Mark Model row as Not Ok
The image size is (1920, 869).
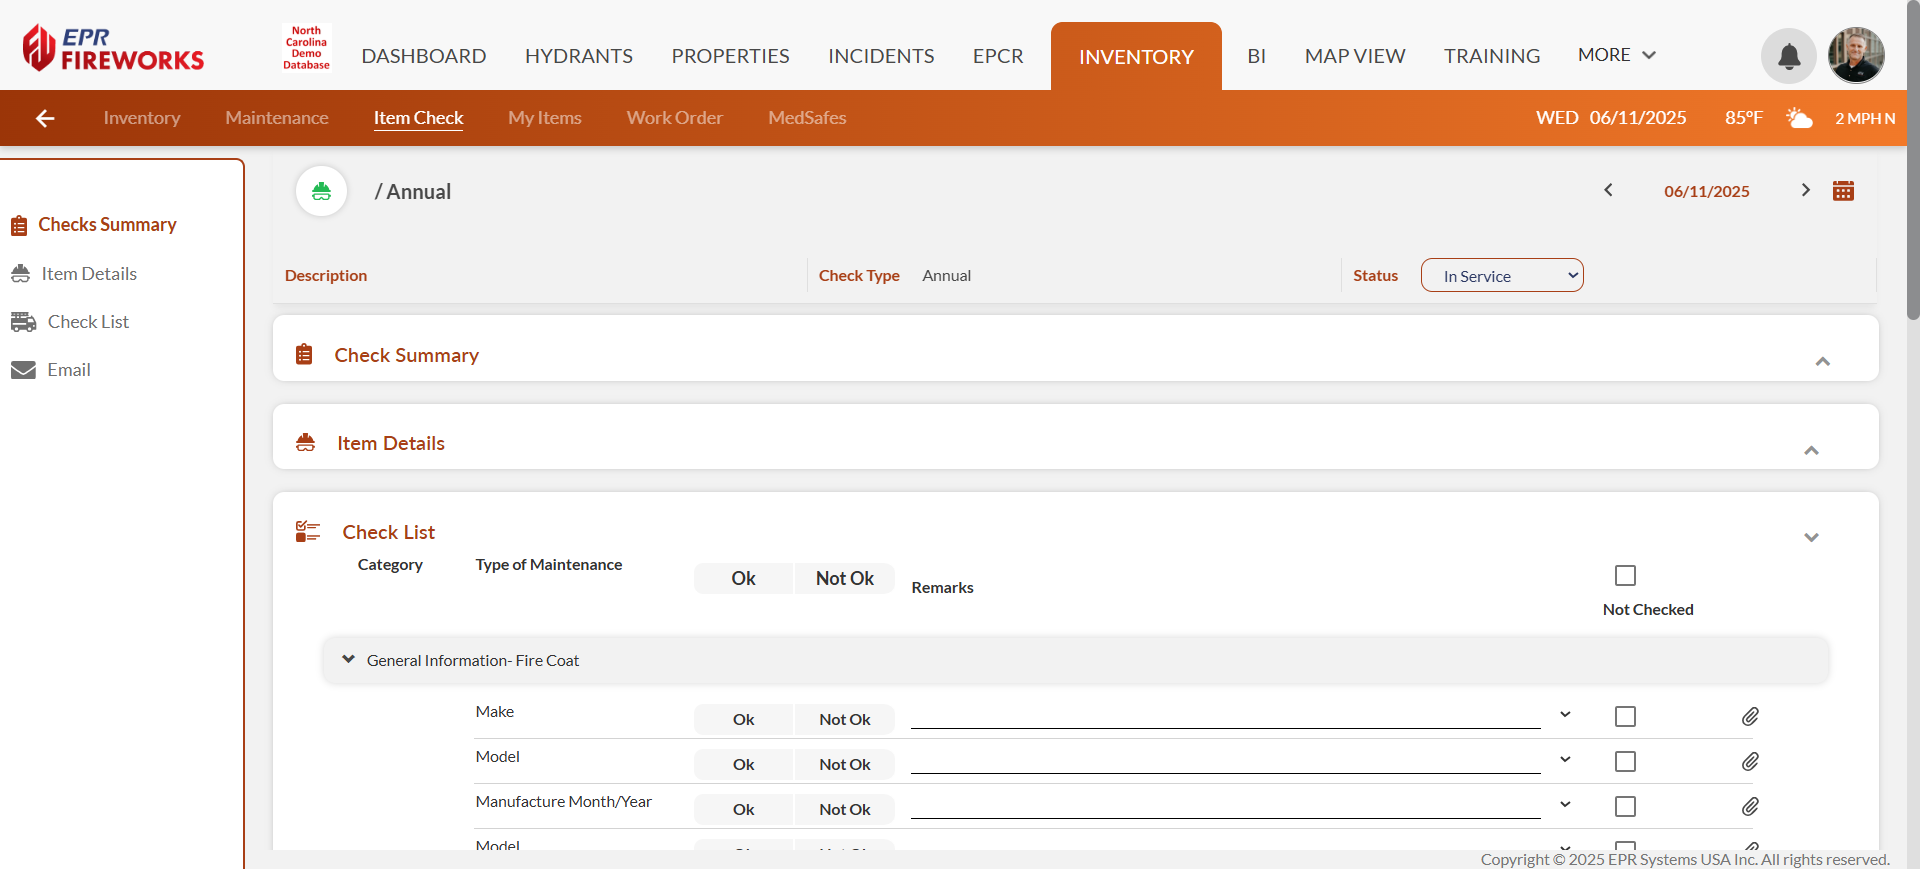[x=844, y=765]
